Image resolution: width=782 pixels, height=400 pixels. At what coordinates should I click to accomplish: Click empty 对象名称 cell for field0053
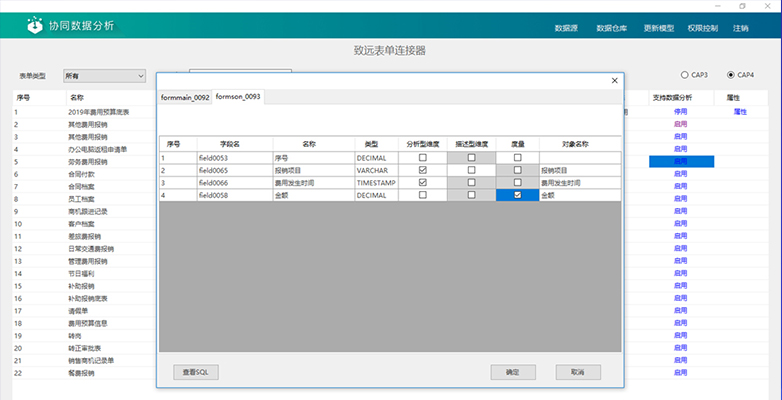pyautogui.click(x=580, y=158)
